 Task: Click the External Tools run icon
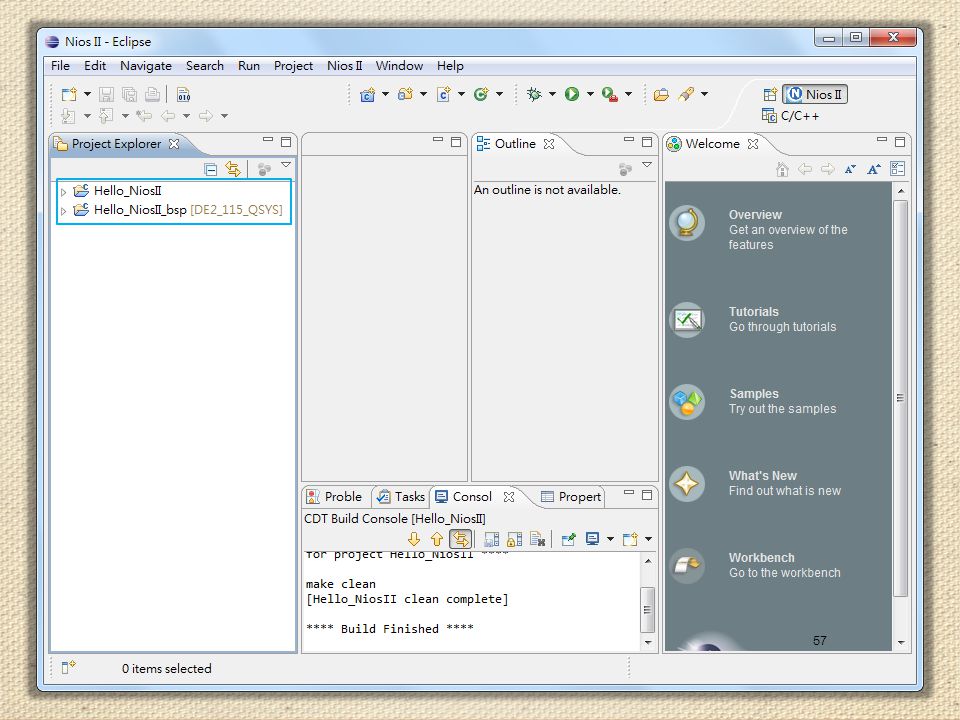pyautogui.click(x=609, y=94)
